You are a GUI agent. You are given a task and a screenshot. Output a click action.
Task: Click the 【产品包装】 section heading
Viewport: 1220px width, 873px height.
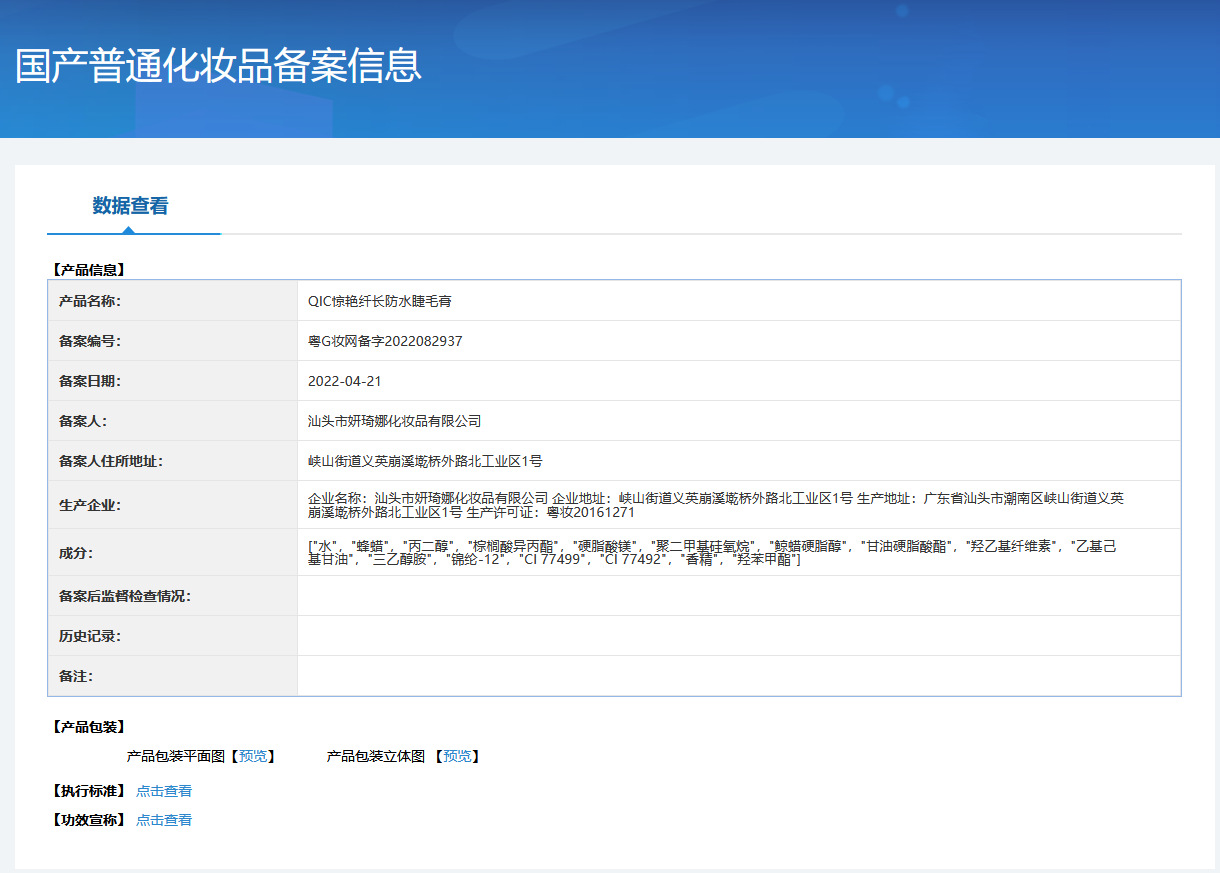(x=88, y=727)
